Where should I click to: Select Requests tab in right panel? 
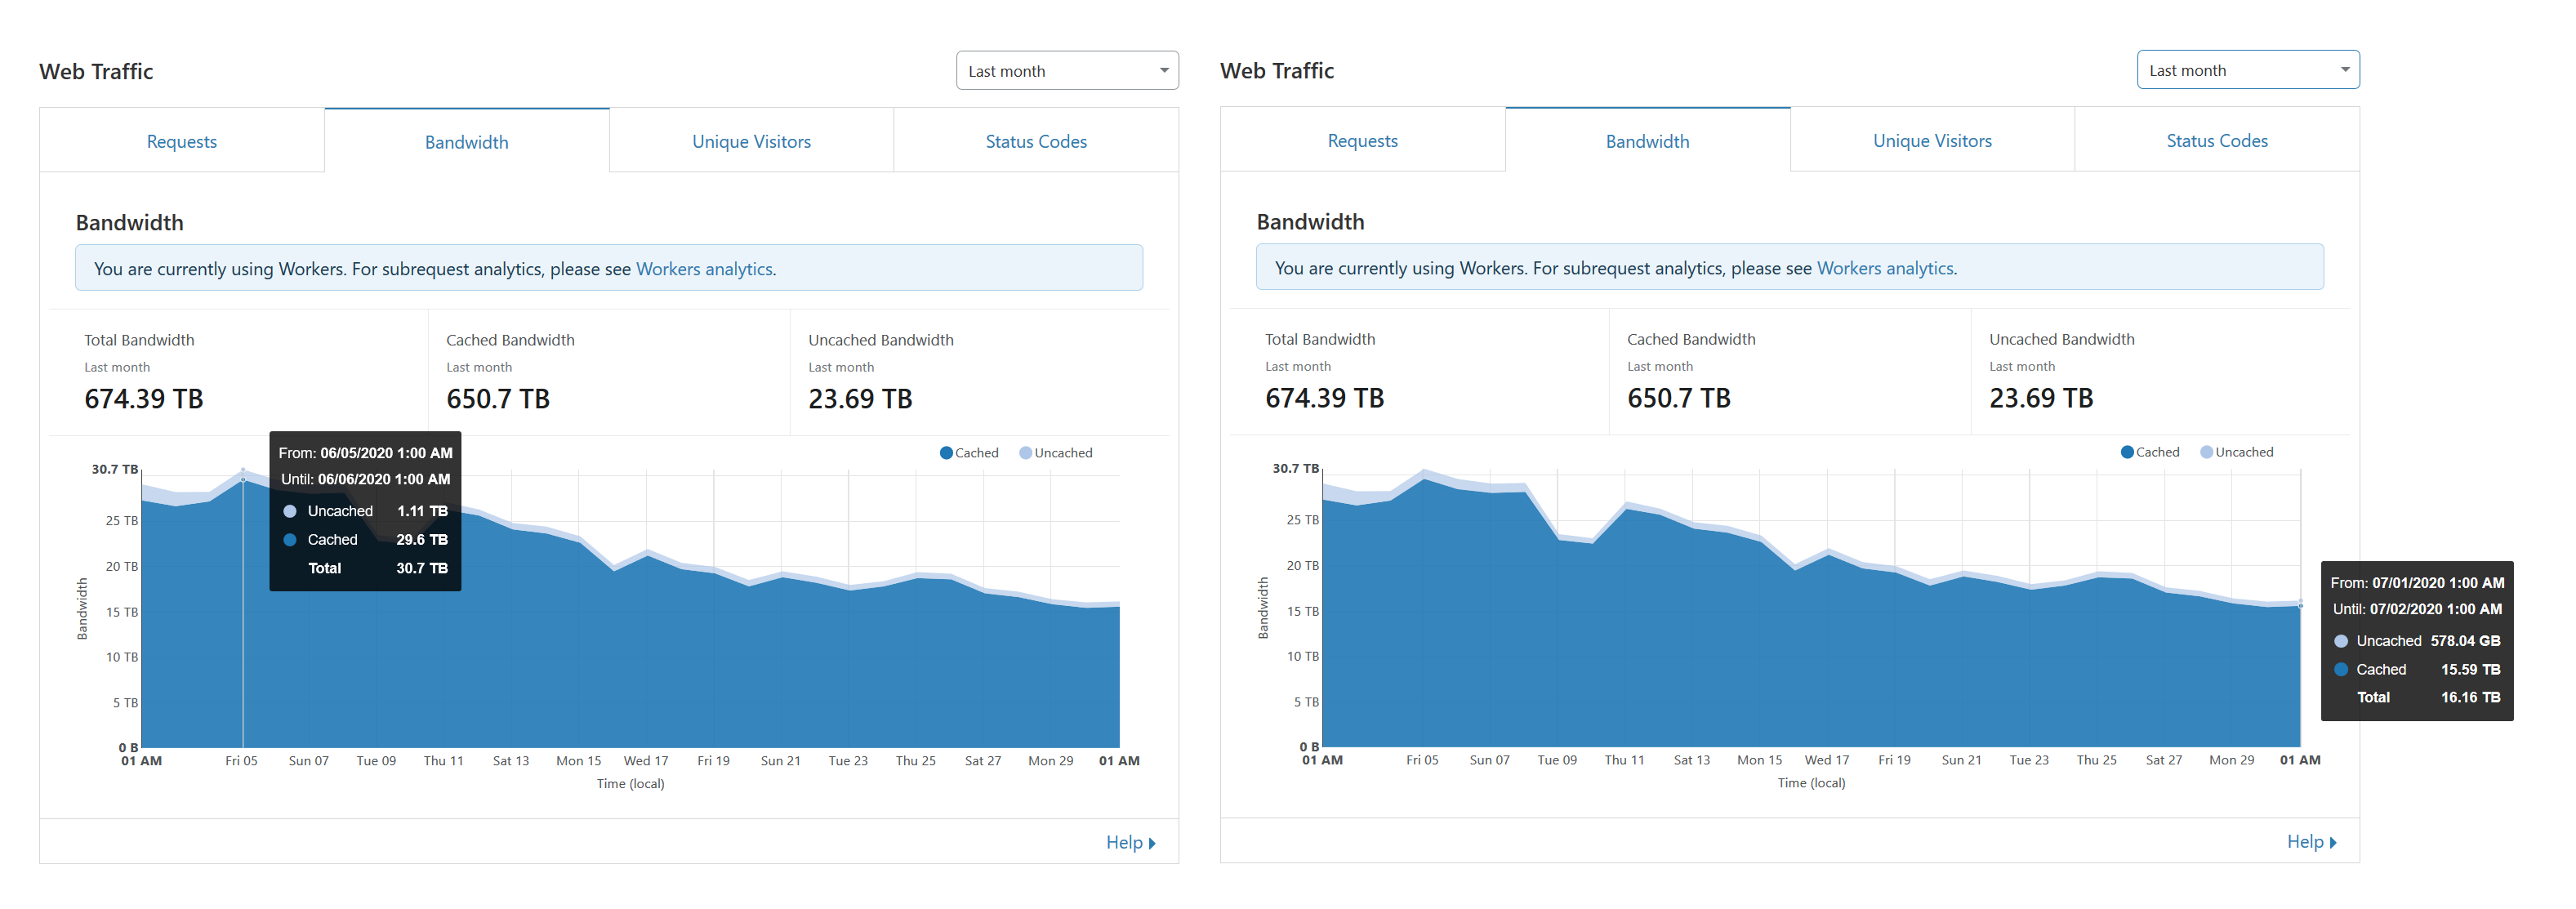[1363, 140]
